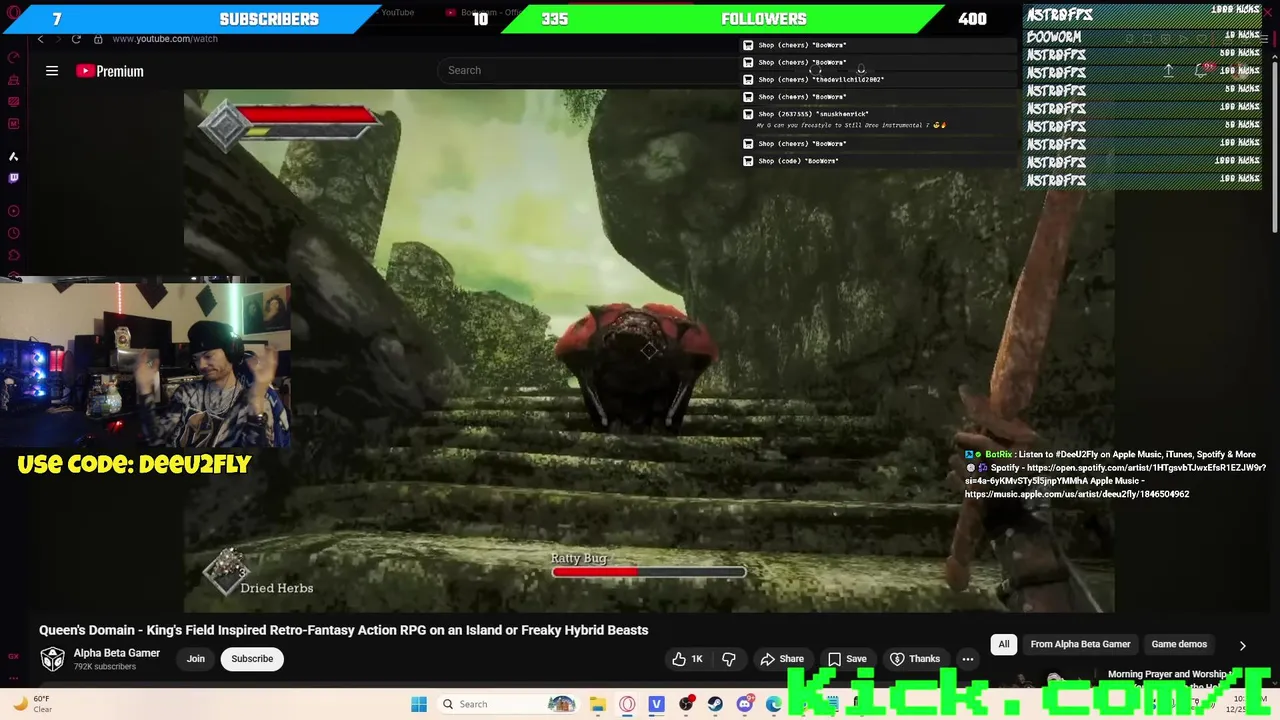This screenshot has width=1280, height=720.
Task: Expand more filter chips with the right chevron
Action: tap(1243, 645)
